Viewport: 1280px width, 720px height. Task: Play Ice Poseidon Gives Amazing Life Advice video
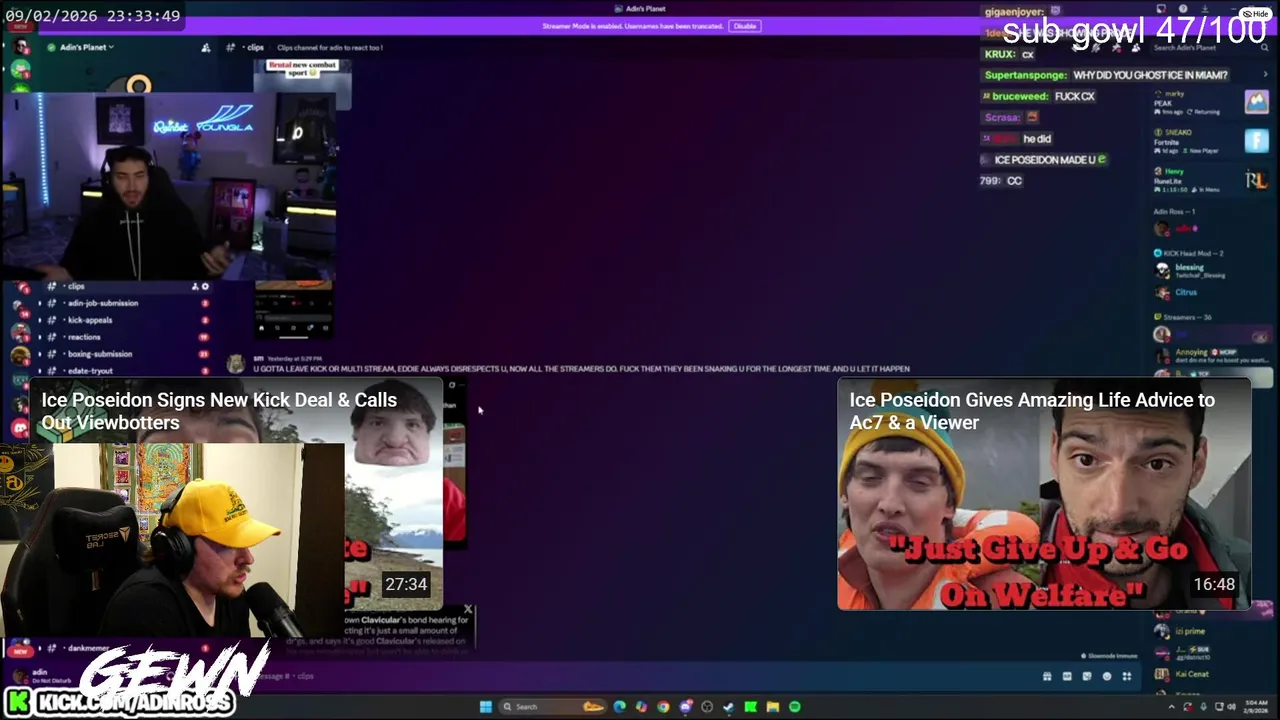coord(1044,494)
